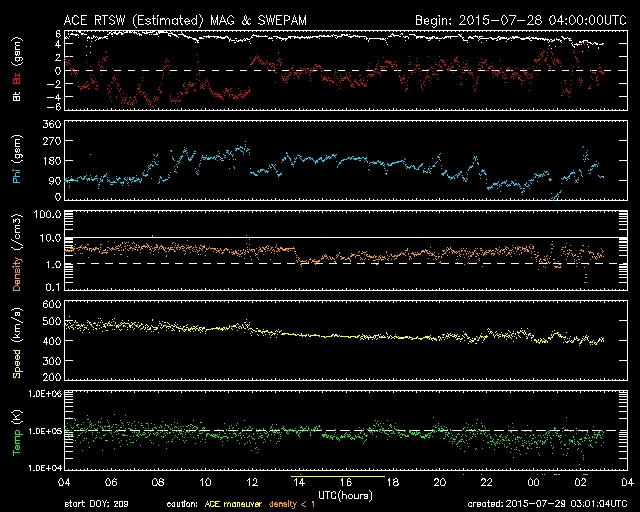Click the 12 hour tick label
This screenshot has width=640, height=512.
254,482
